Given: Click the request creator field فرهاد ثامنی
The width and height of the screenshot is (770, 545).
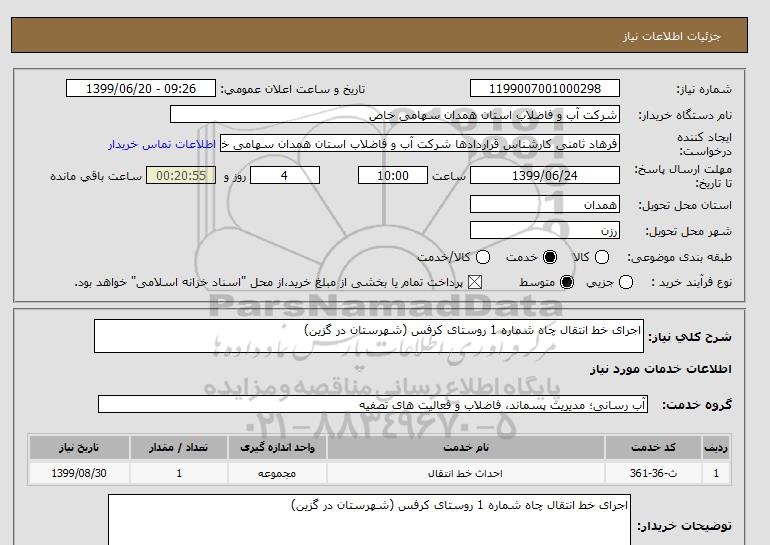Looking at the screenshot, I should 420,144.
